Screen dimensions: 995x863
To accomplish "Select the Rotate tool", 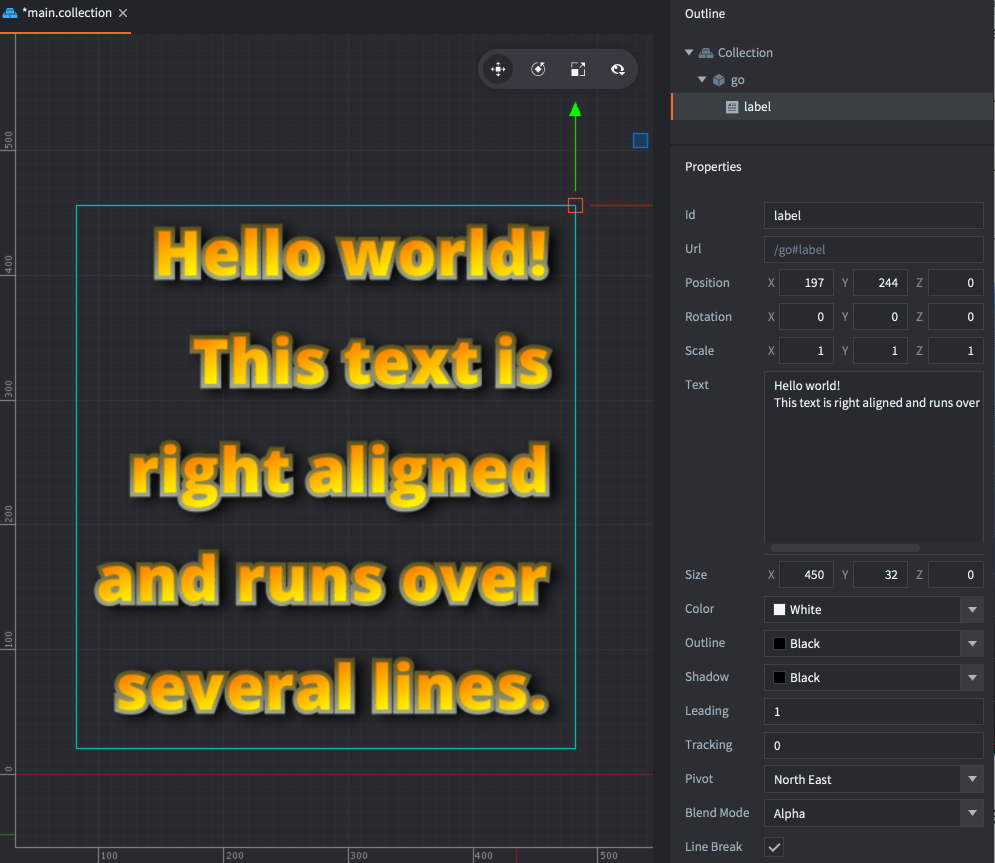I will tap(538, 69).
